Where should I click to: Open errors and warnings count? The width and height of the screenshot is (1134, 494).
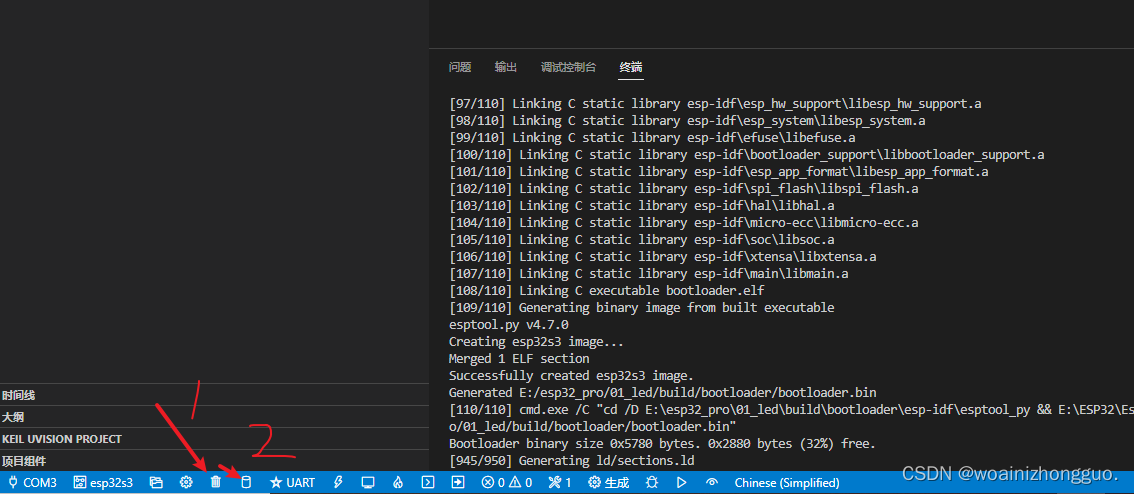[x=507, y=482]
